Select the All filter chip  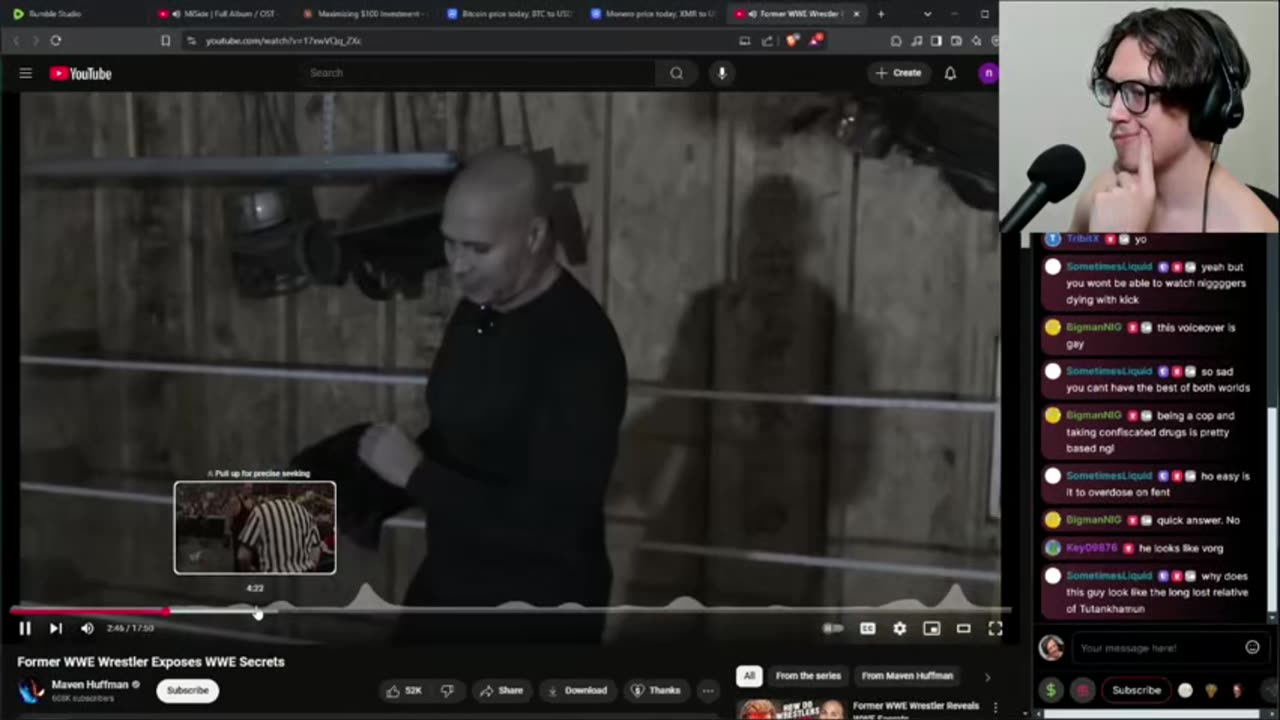tap(749, 676)
